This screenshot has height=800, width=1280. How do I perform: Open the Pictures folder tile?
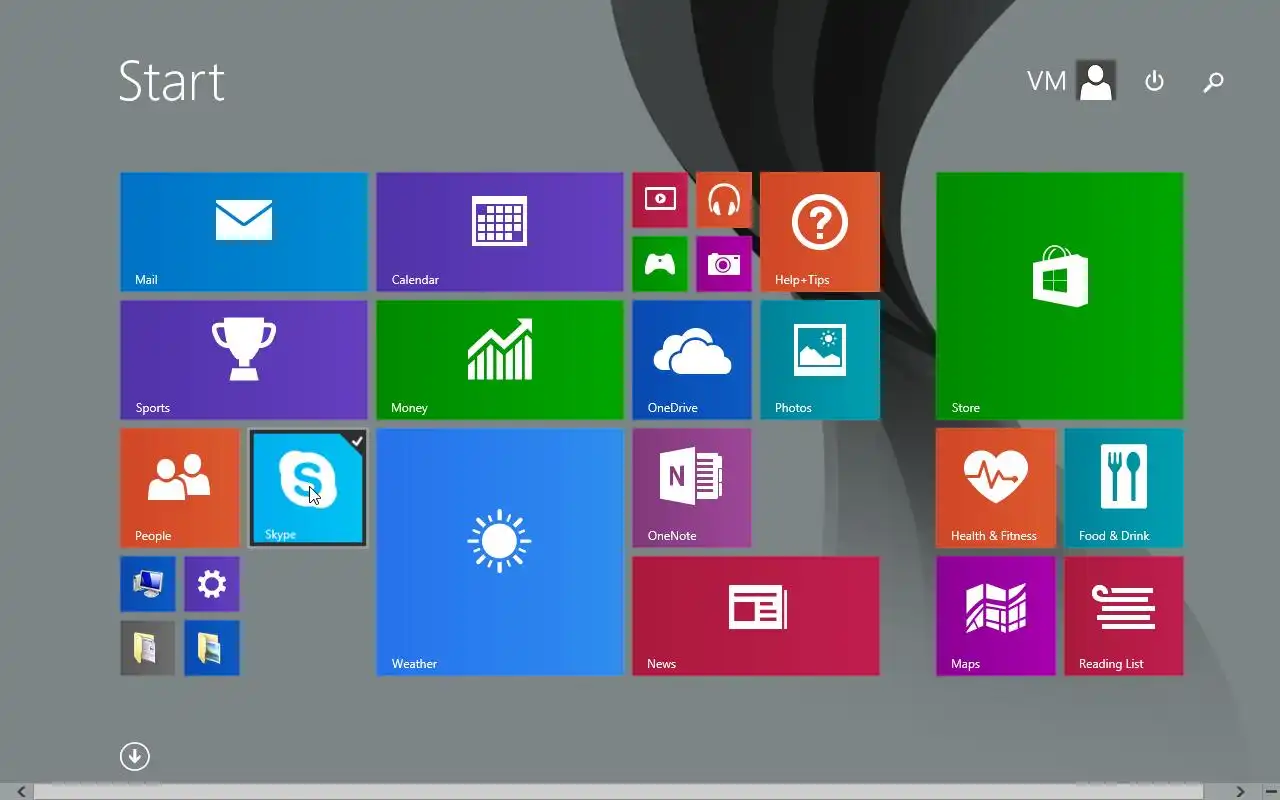[x=212, y=648]
